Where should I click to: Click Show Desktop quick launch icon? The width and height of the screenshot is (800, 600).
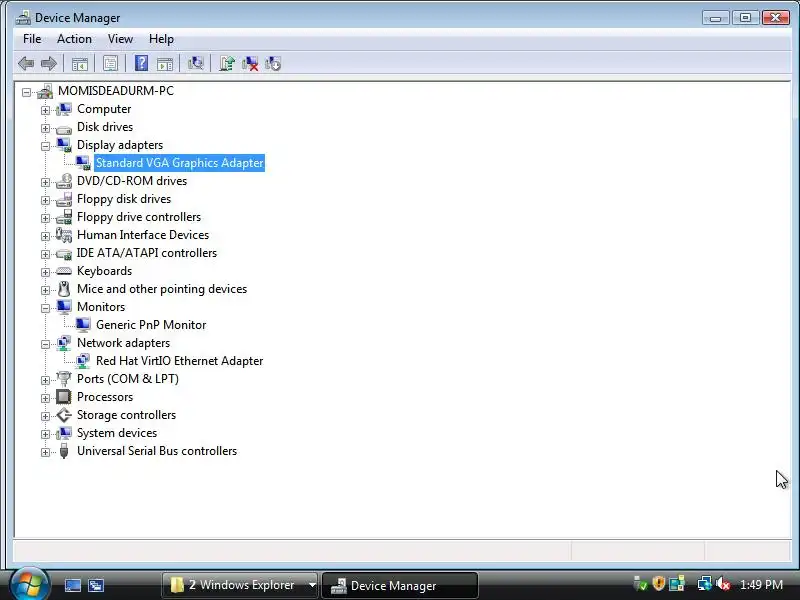[72, 585]
